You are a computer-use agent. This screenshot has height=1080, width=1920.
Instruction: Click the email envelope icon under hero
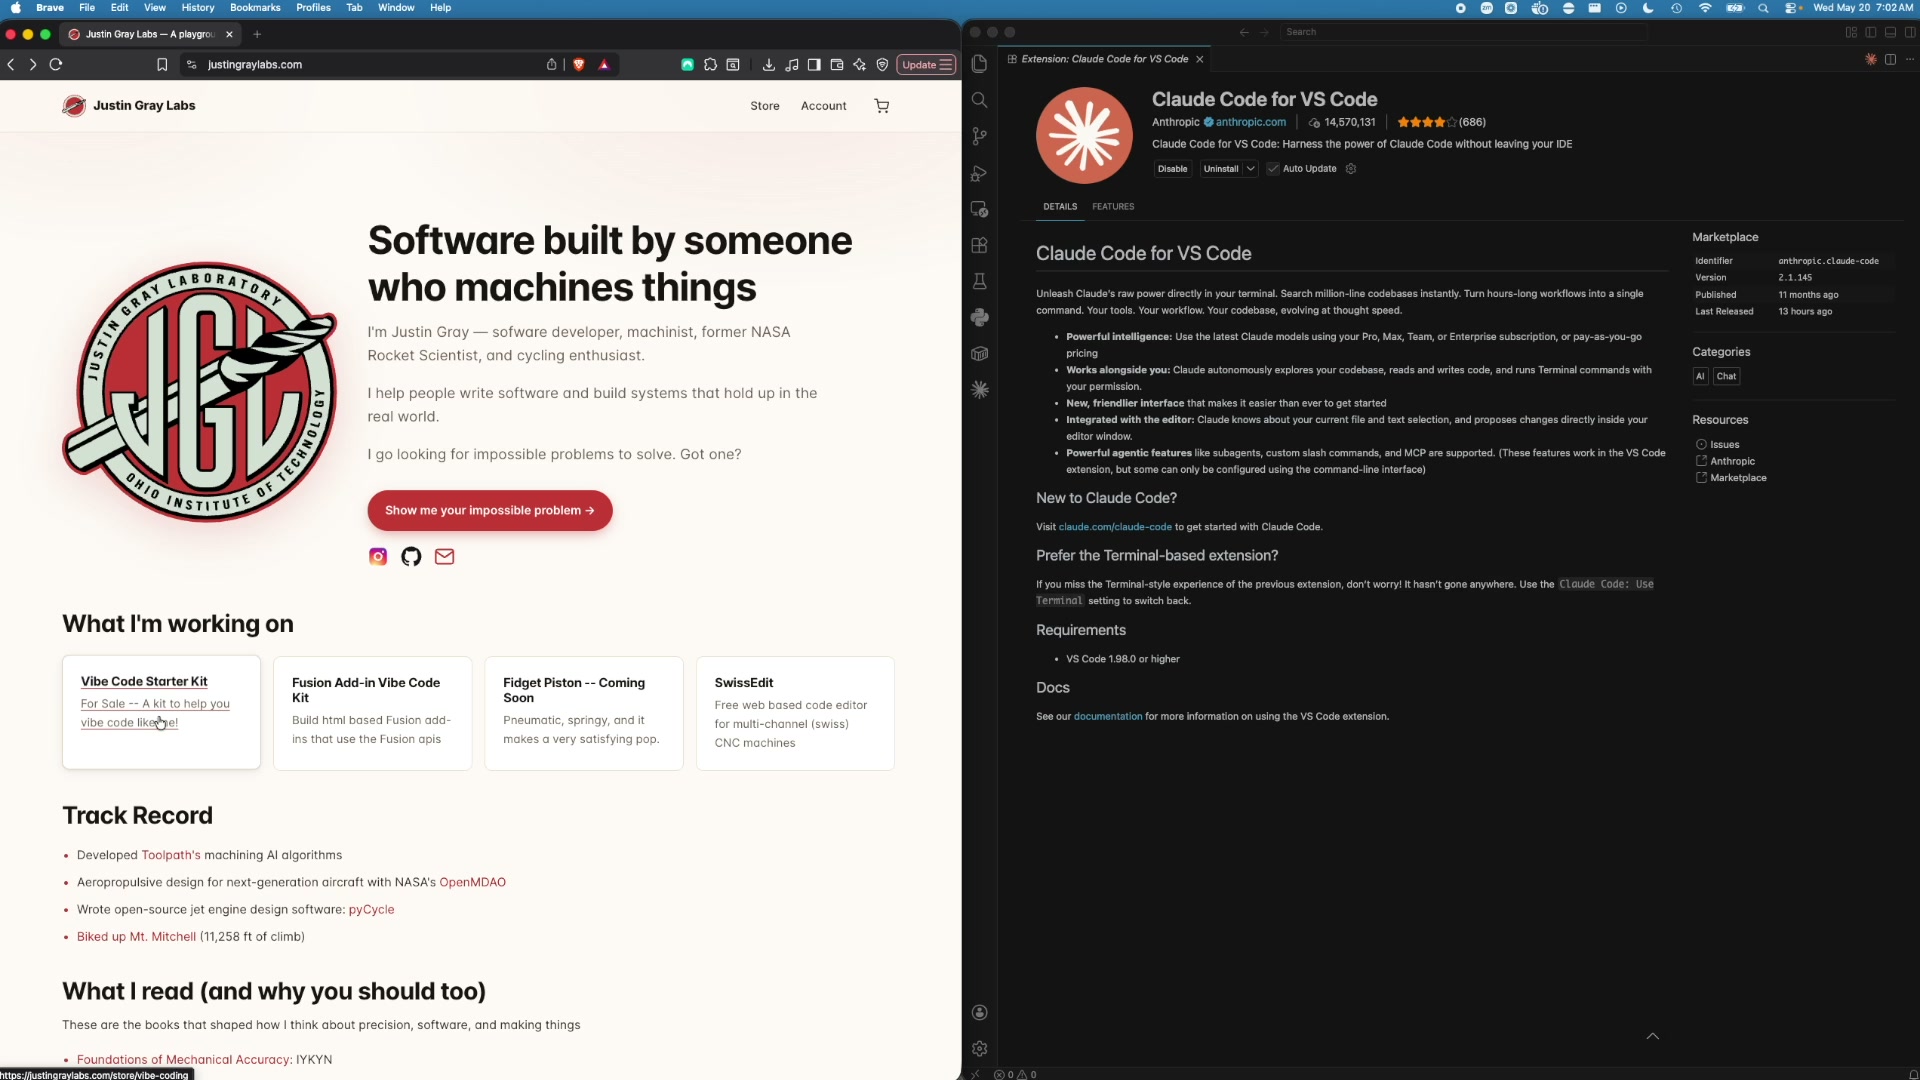point(445,557)
